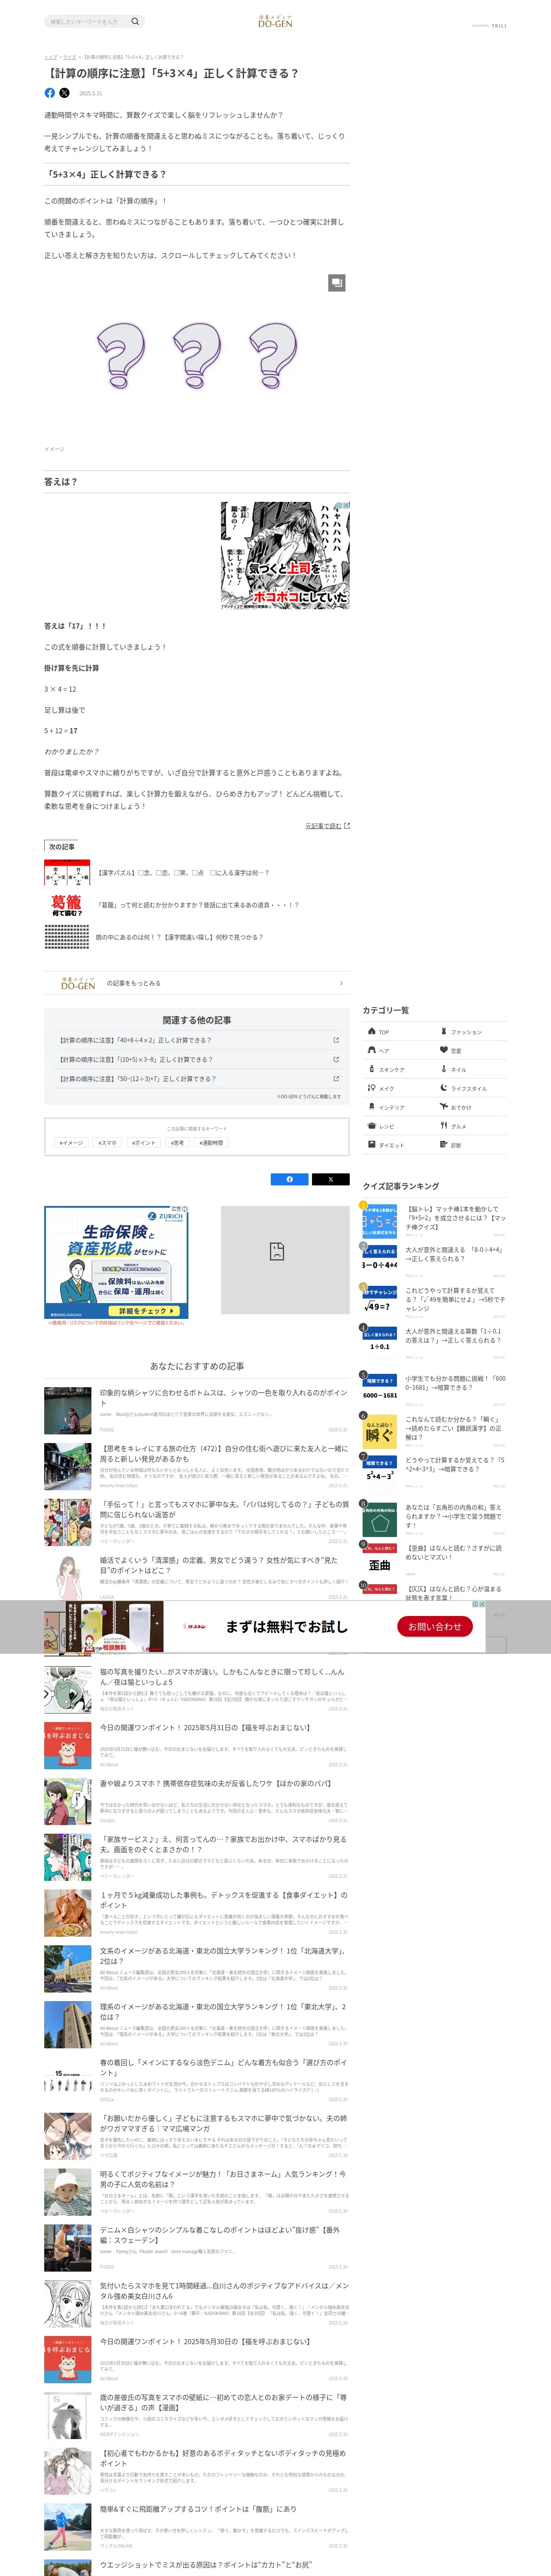
Task: Open ネイル category
Action: pyautogui.click(x=471, y=1070)
